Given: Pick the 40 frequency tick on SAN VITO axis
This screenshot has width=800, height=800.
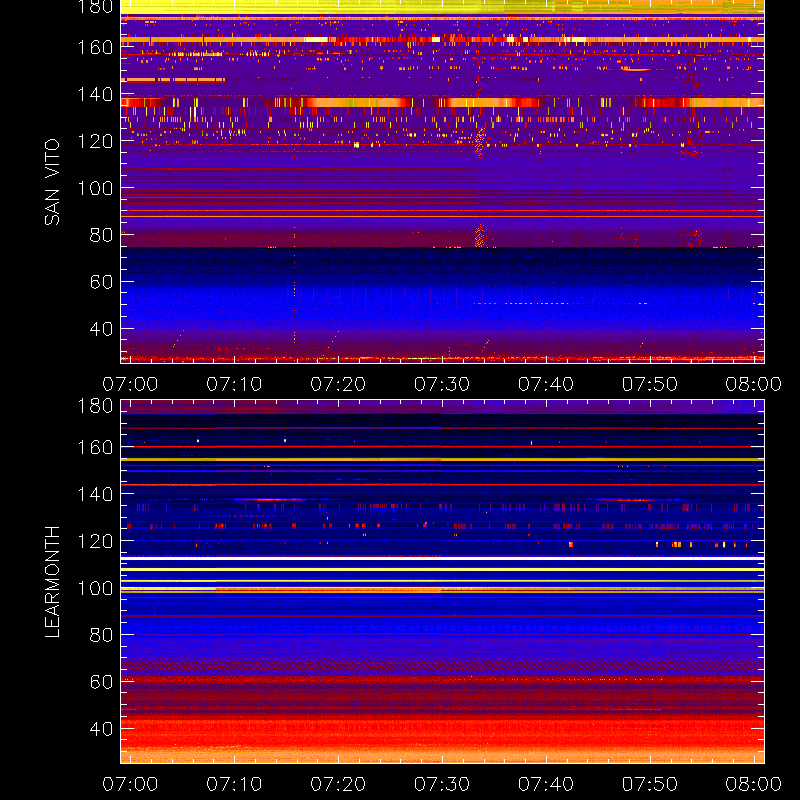Looking at the screenshot, I should point(101,329).
